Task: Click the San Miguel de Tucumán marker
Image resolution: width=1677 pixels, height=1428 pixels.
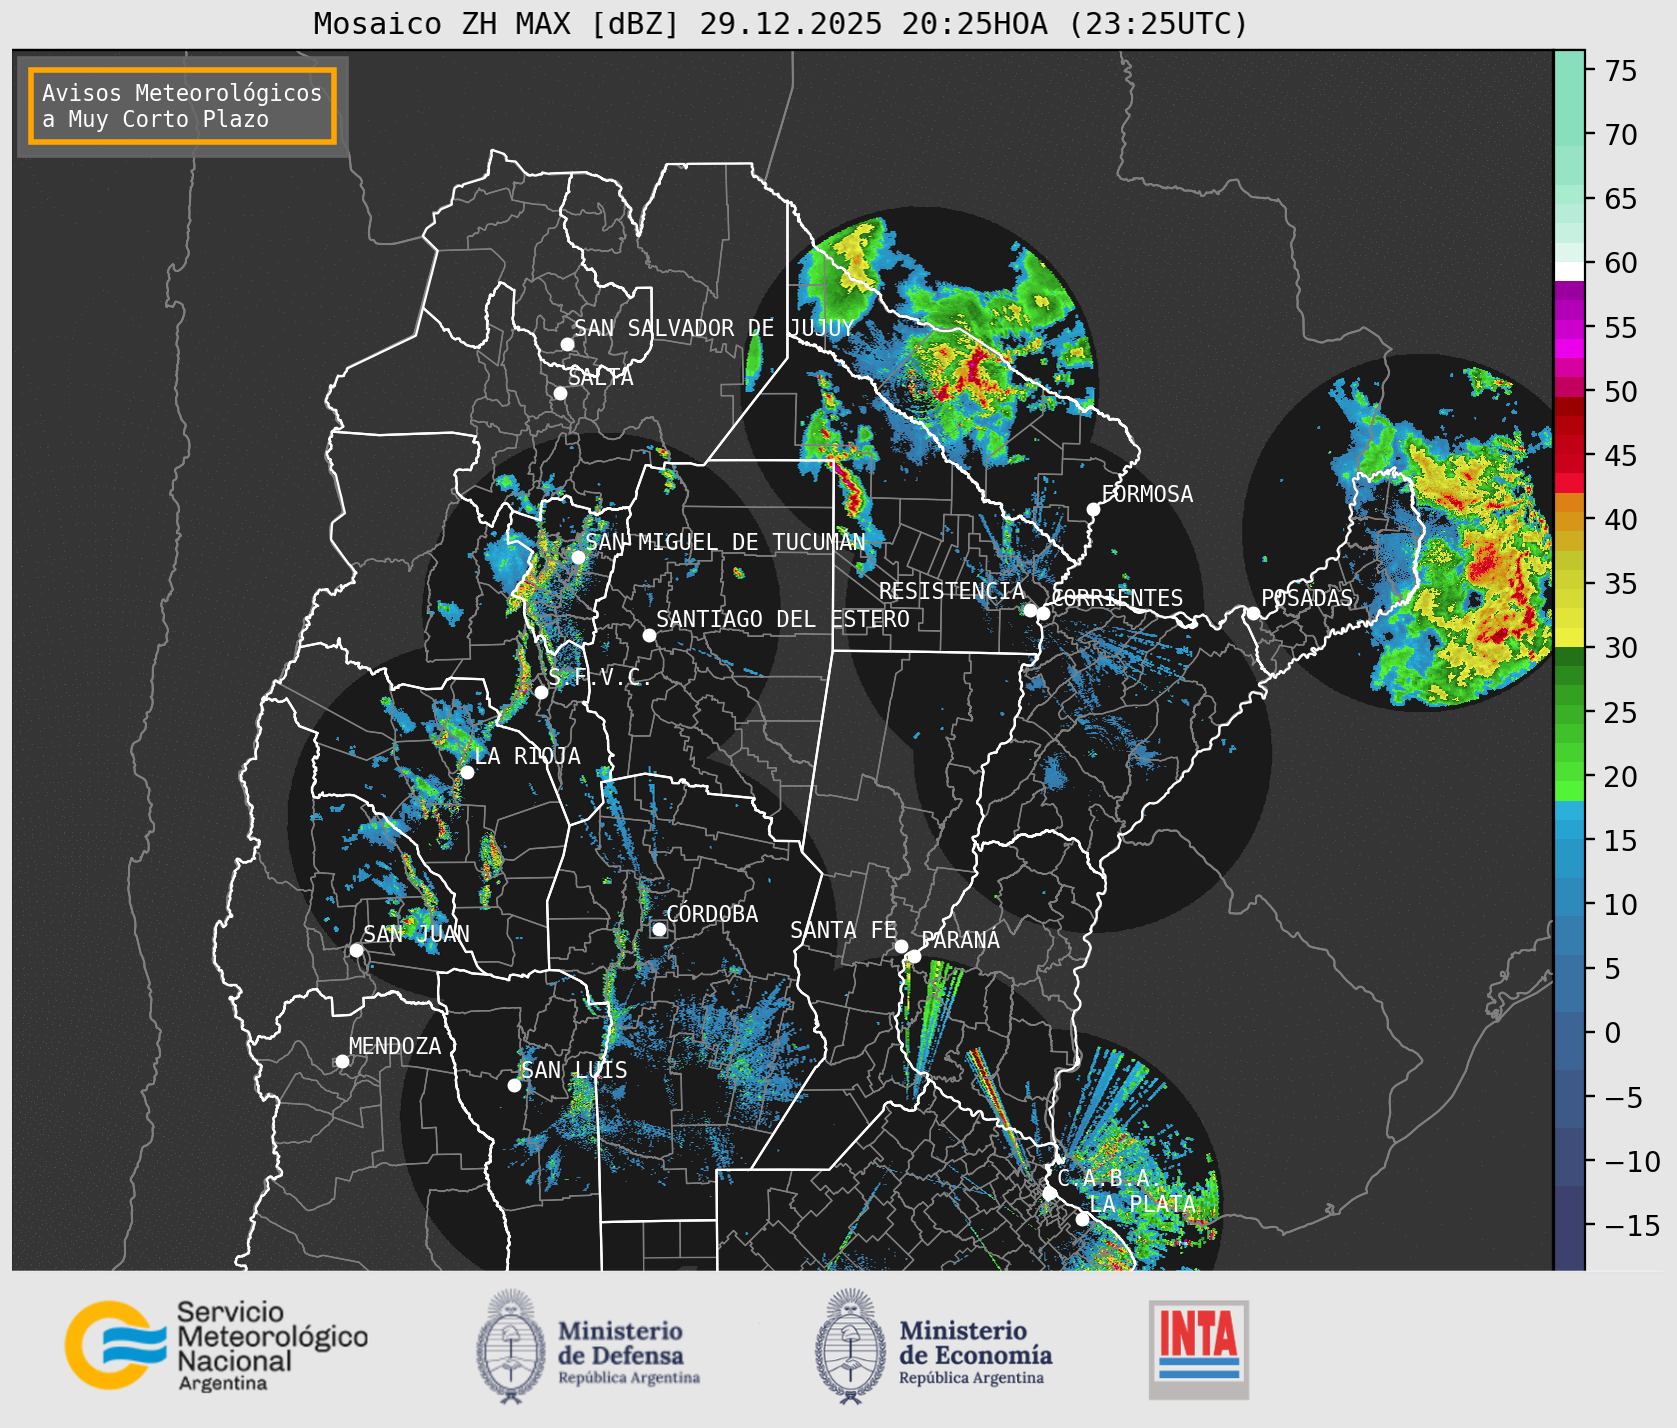Action: (578, 557)
